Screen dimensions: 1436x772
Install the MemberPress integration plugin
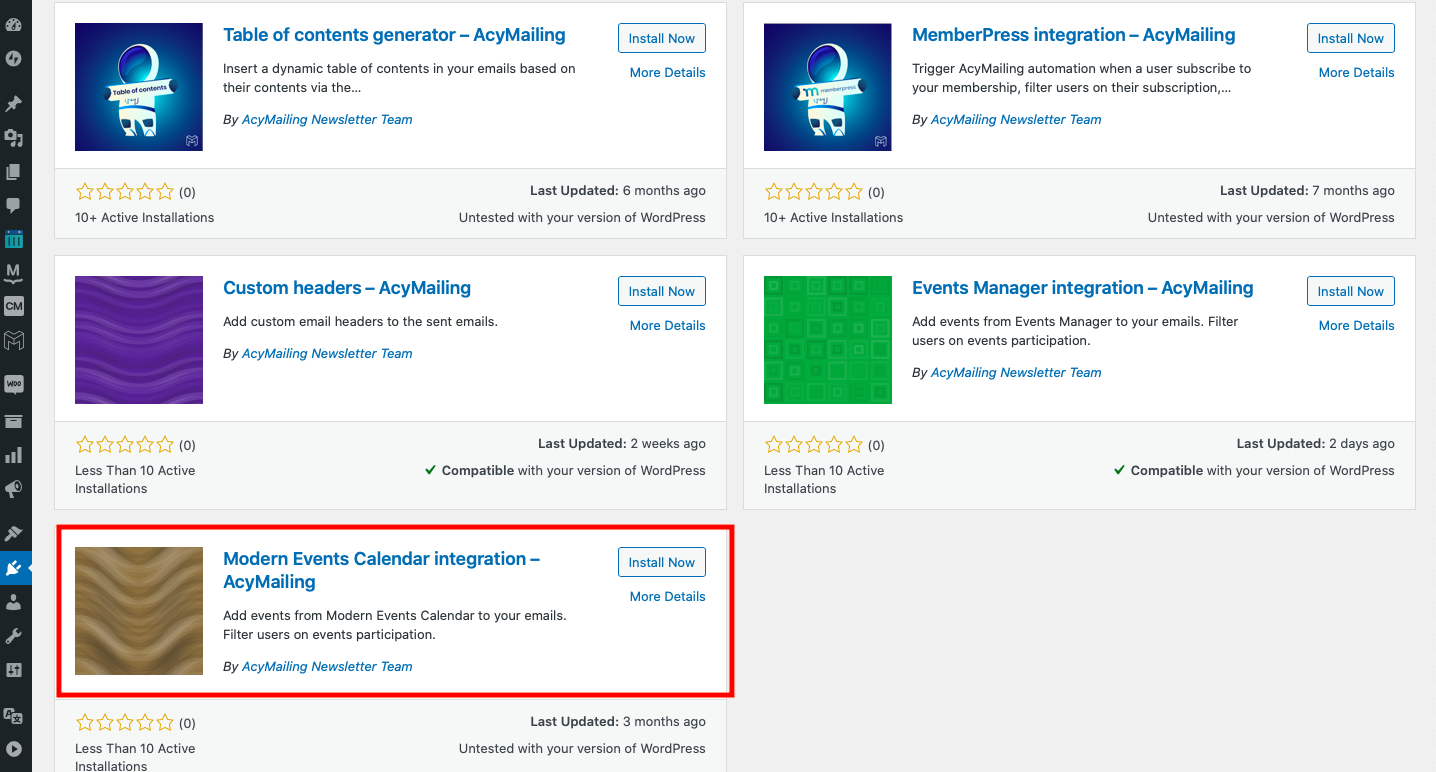[x=1351, y=38]
